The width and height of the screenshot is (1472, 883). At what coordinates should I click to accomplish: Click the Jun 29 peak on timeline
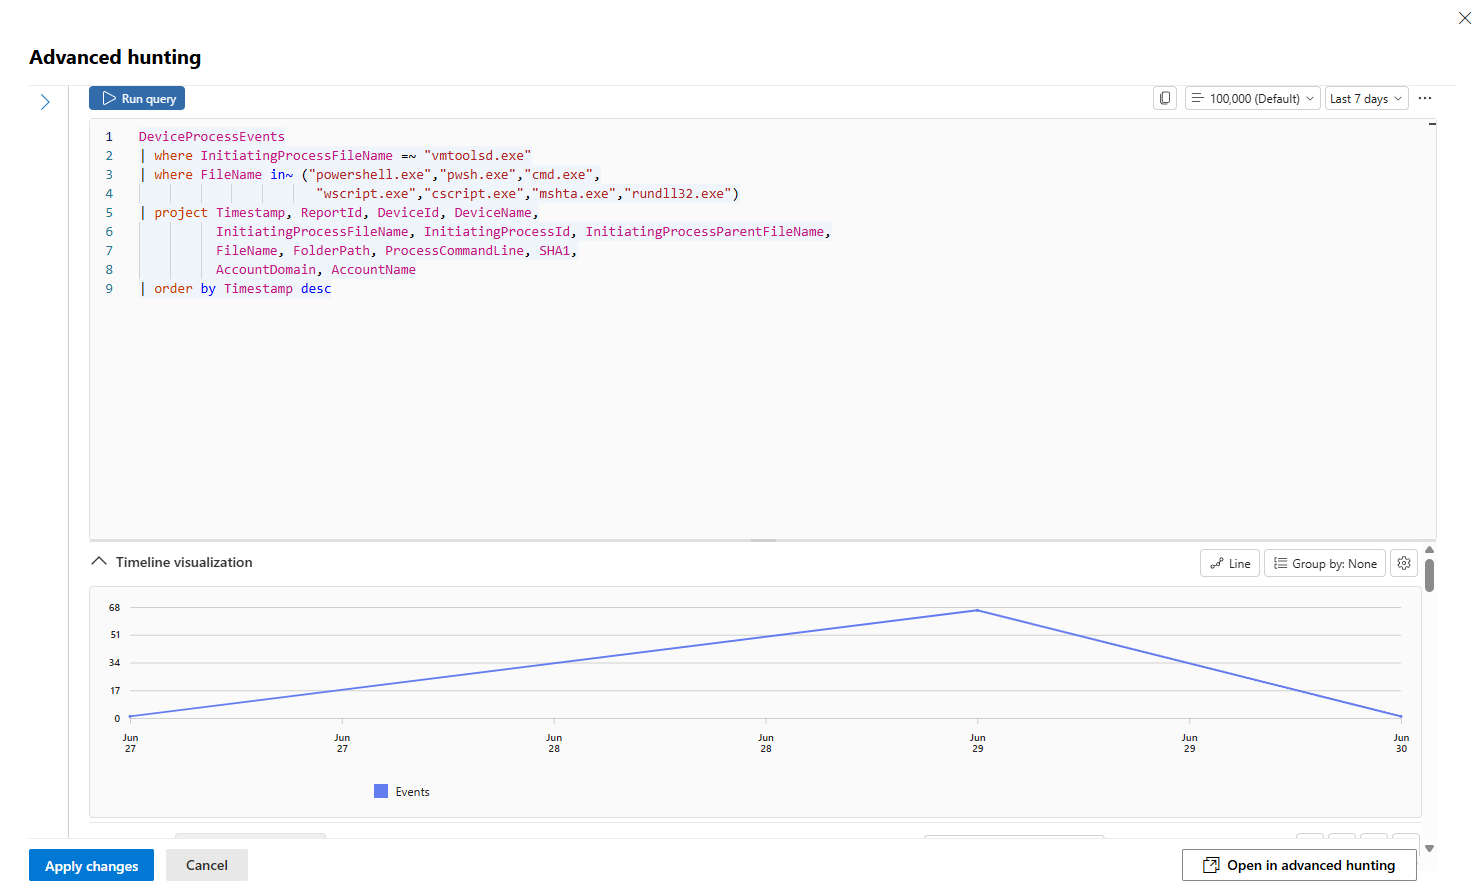pyautogui.click(x=977, y=610)
